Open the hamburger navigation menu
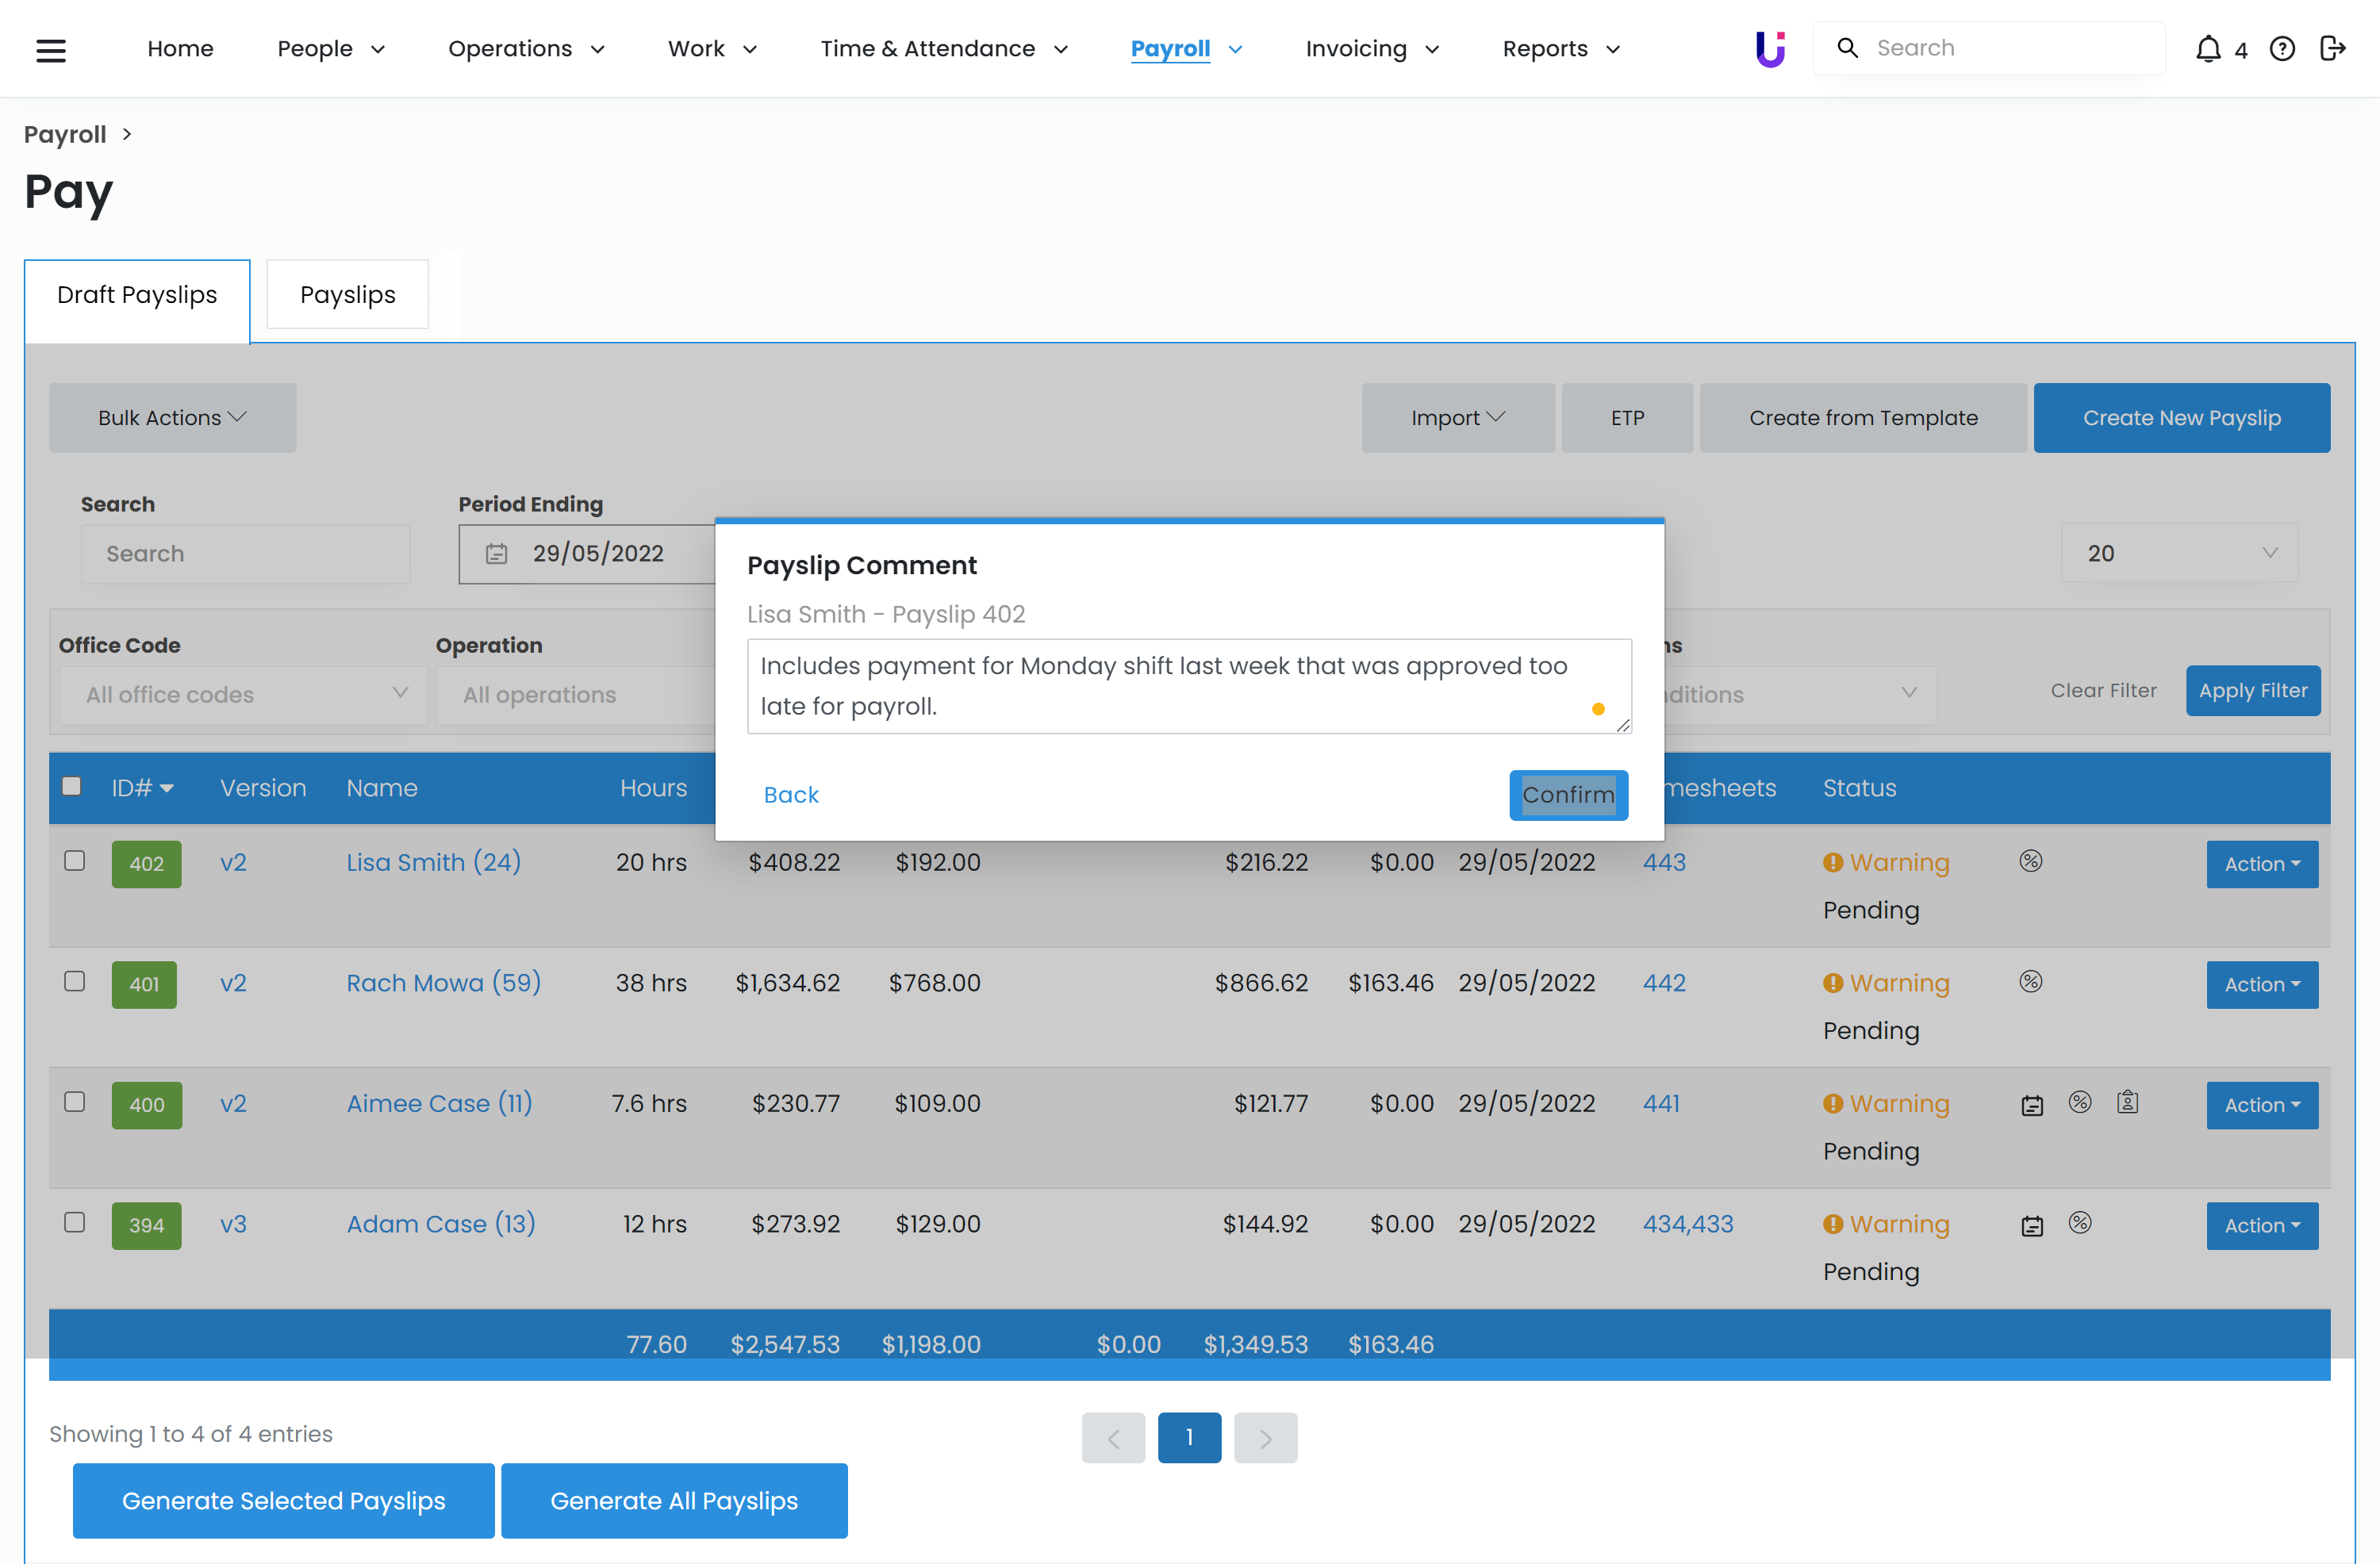The image size is (2380, 1564). 50,49
